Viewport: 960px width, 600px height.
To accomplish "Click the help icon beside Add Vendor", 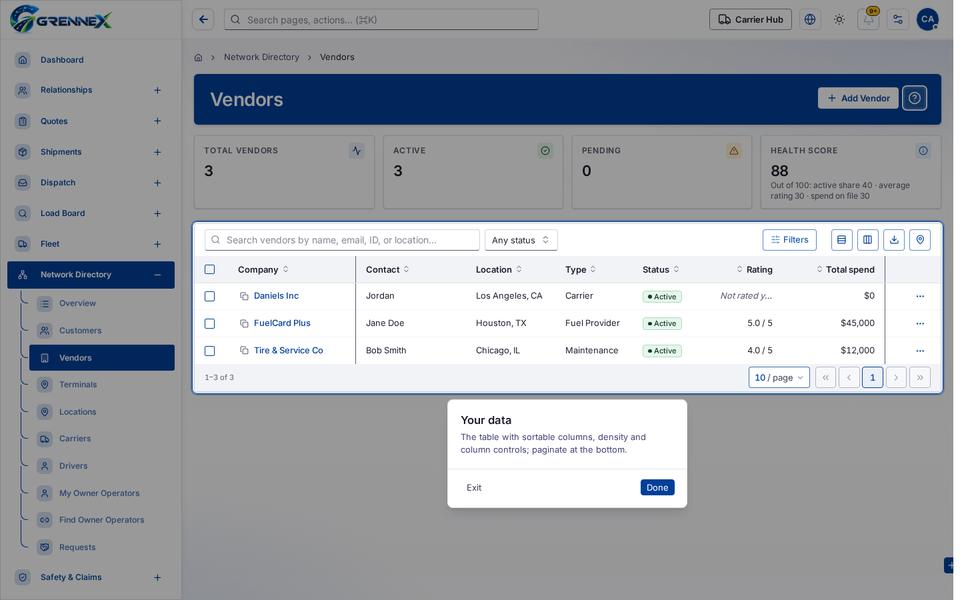I will 914,98.
